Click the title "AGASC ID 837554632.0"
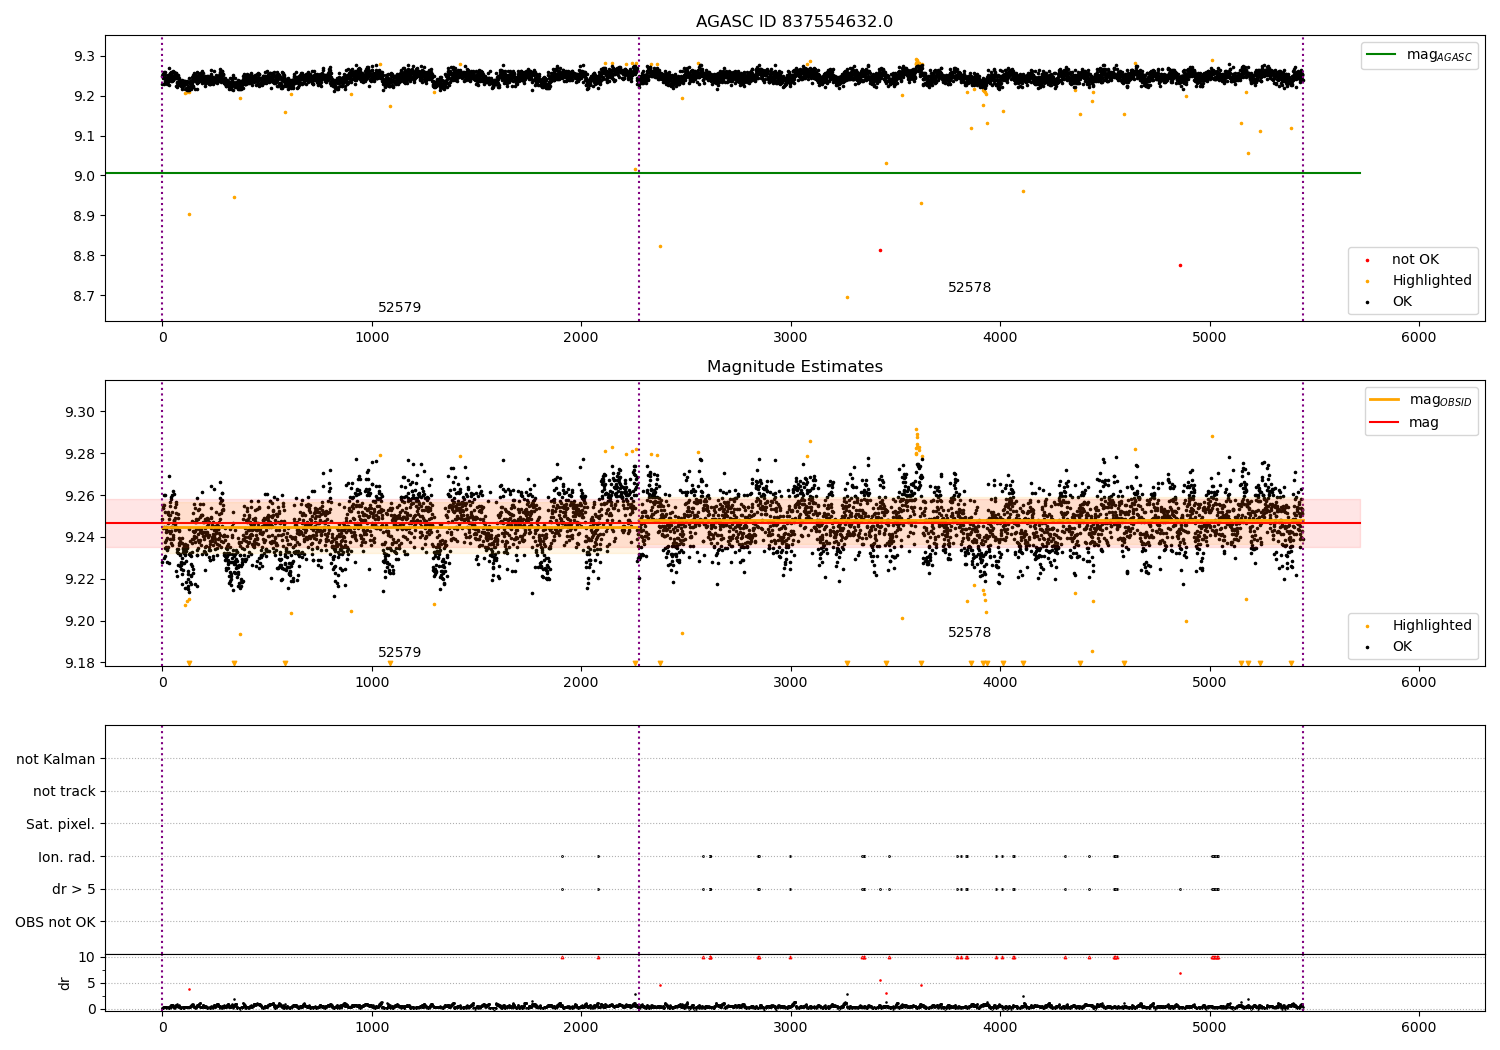Screen dimensions: 1500x1050 click(x=794, y=22)
